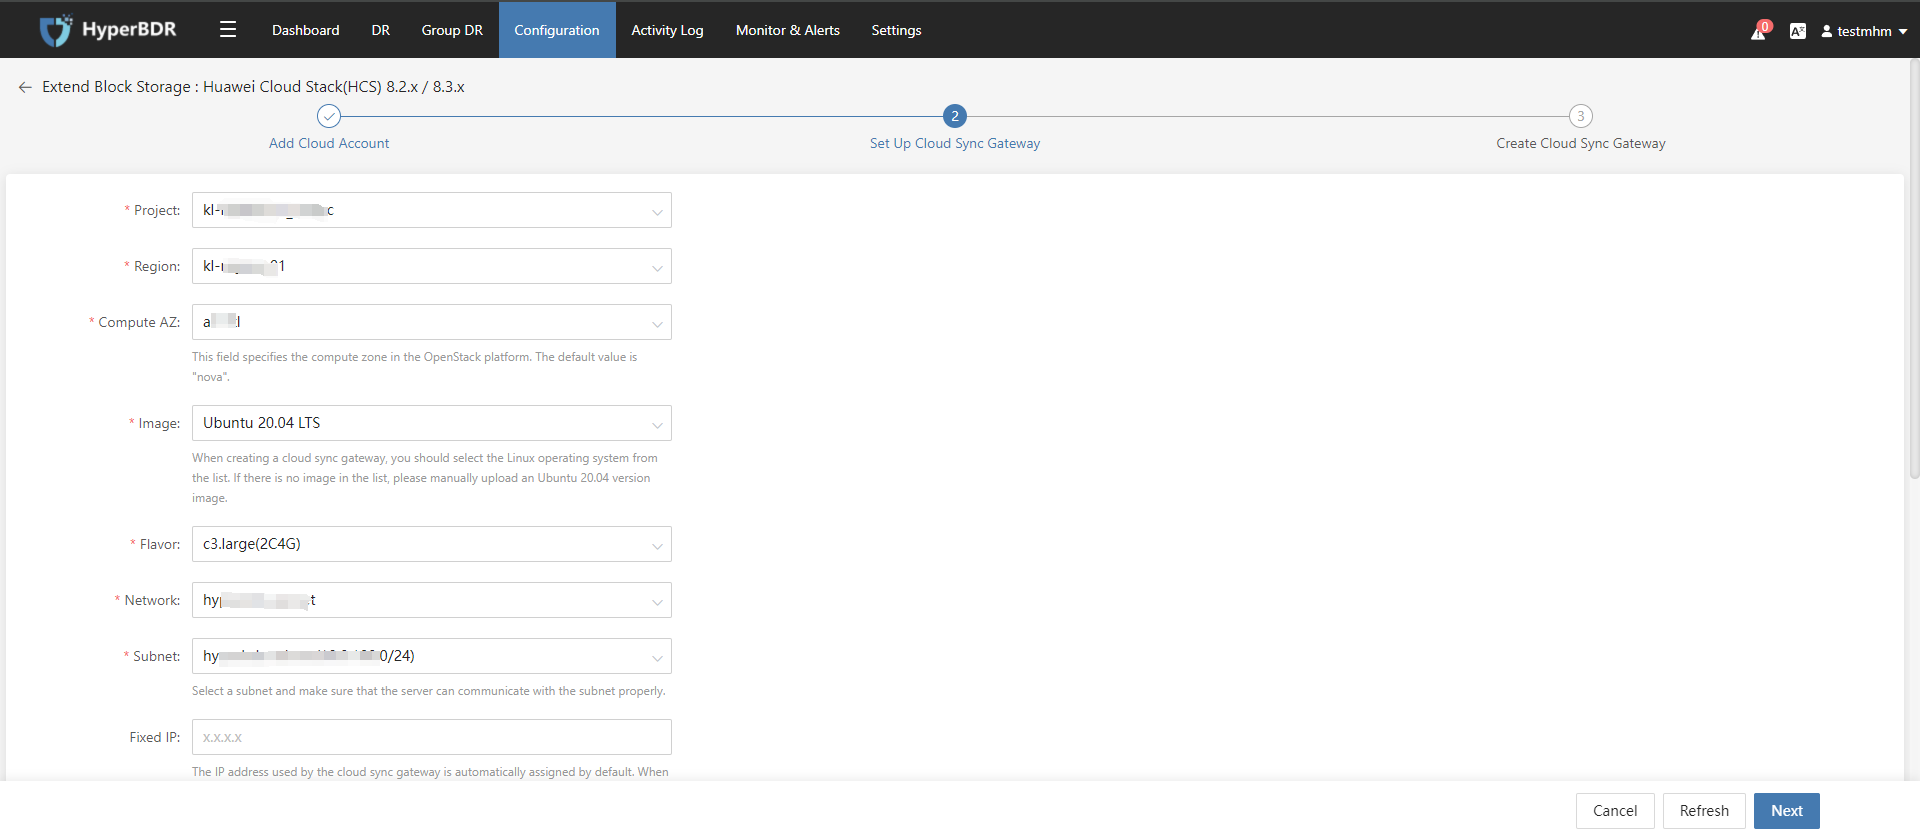1920x840 pixels.
Task: Click the Create Cloud Sync Gateway label
Action: click(1581, 143)
